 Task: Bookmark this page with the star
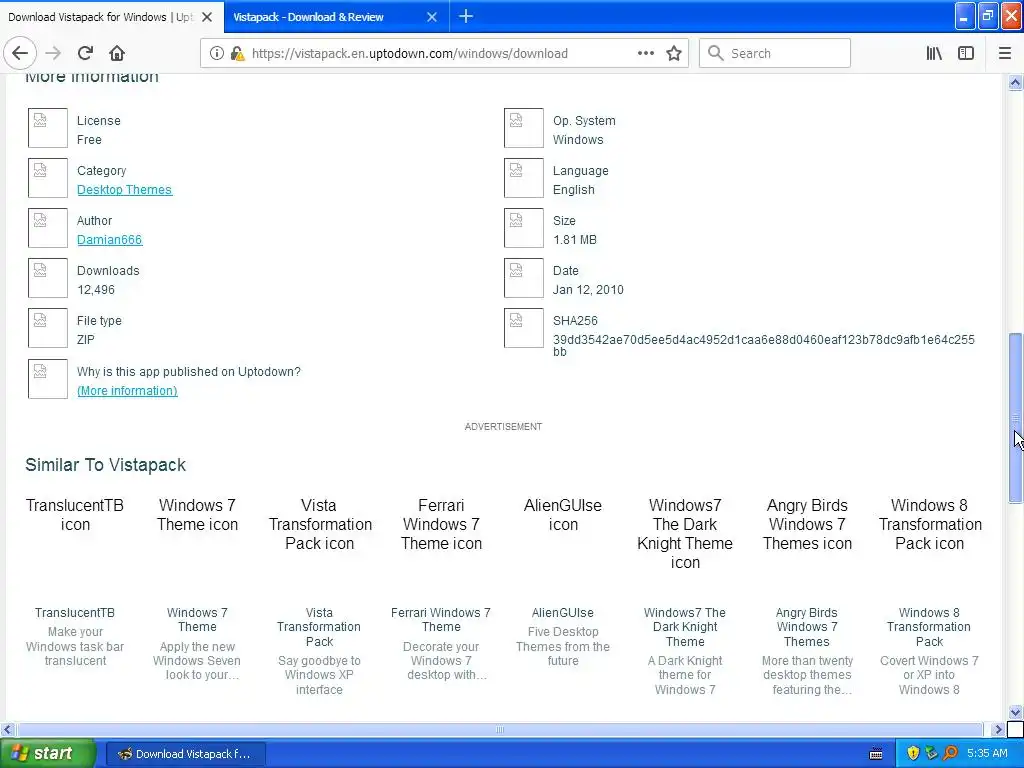[674, 53]
